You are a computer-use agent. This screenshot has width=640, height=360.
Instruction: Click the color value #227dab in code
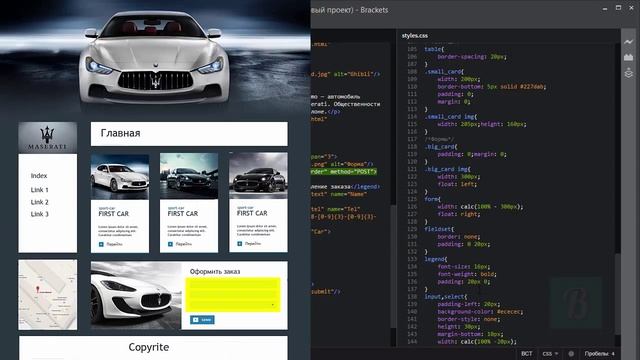tap(532, 87)
